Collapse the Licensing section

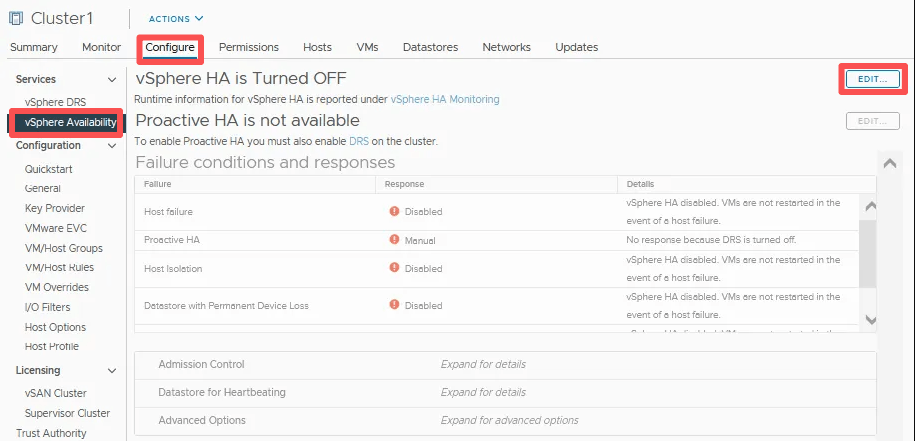tap(112, 370)
